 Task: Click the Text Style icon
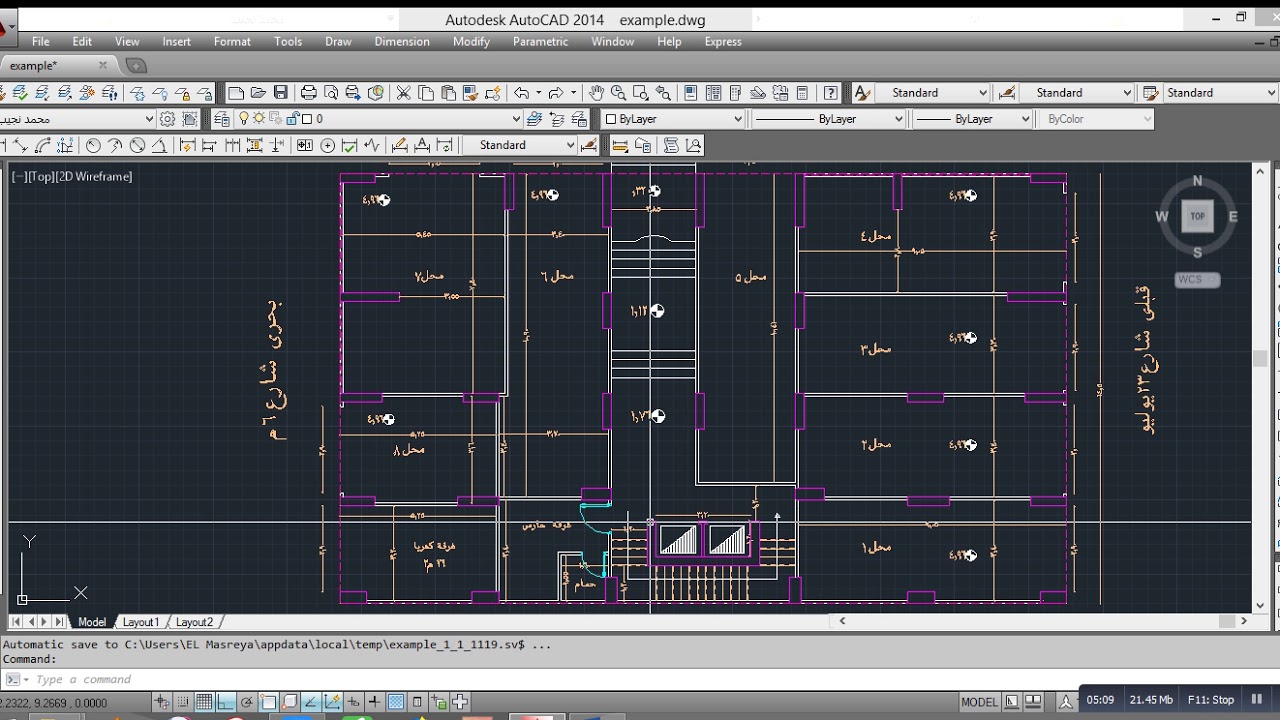(x=862, y=93)
